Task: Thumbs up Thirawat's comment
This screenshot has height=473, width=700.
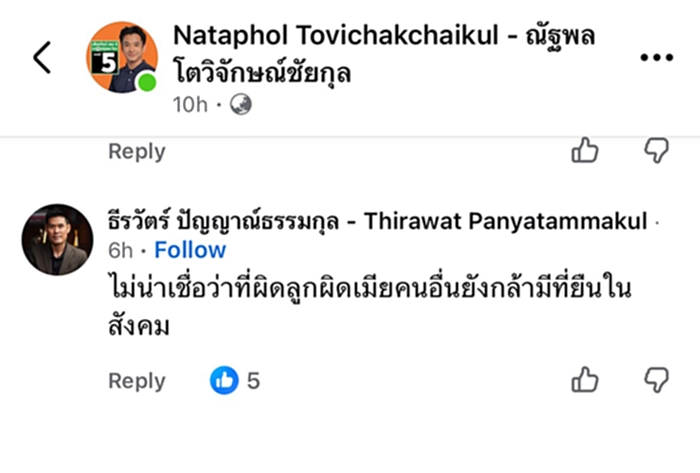Action: point(584,380)
